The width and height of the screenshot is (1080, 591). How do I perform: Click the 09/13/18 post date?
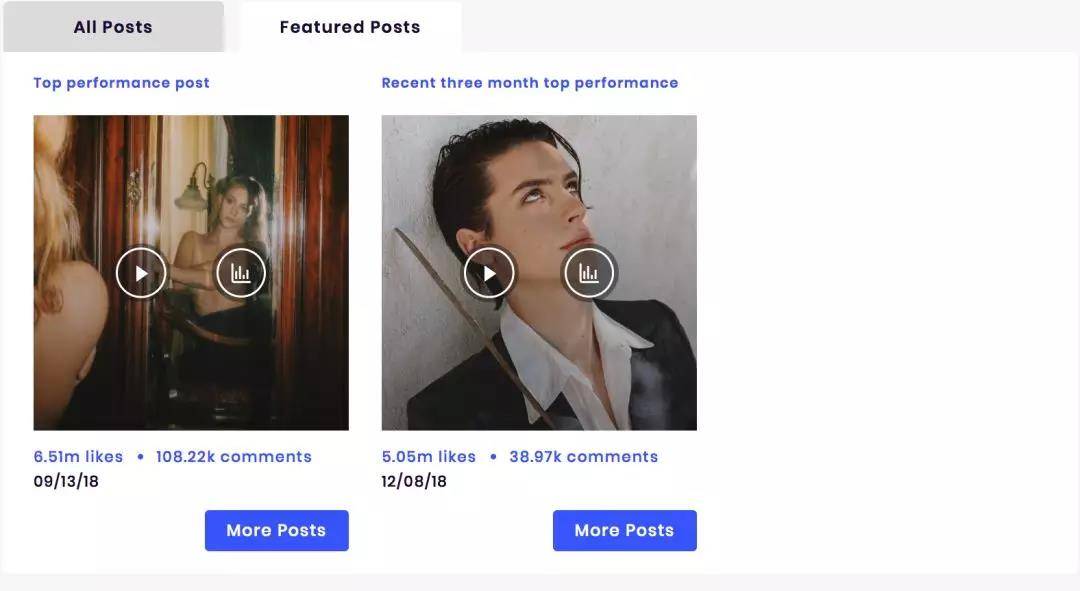pos(66,482)
